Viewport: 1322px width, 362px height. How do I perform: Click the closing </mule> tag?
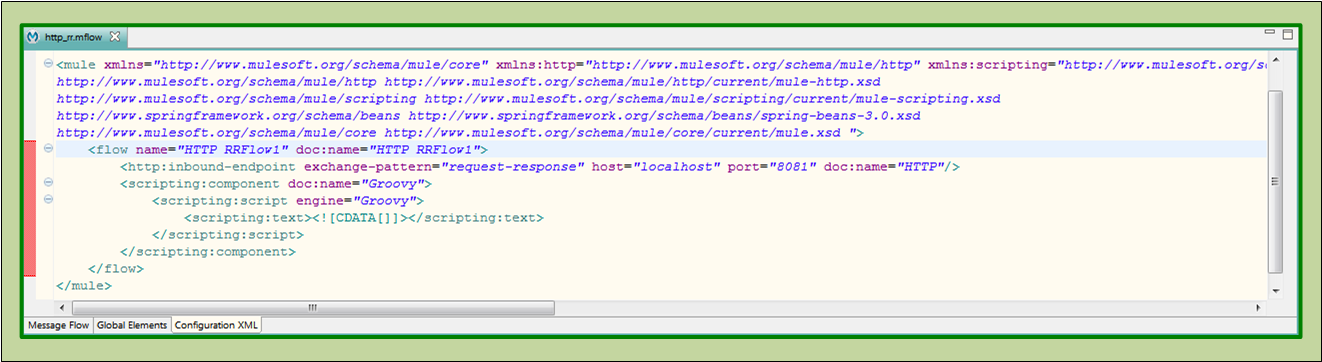(84, 285)
